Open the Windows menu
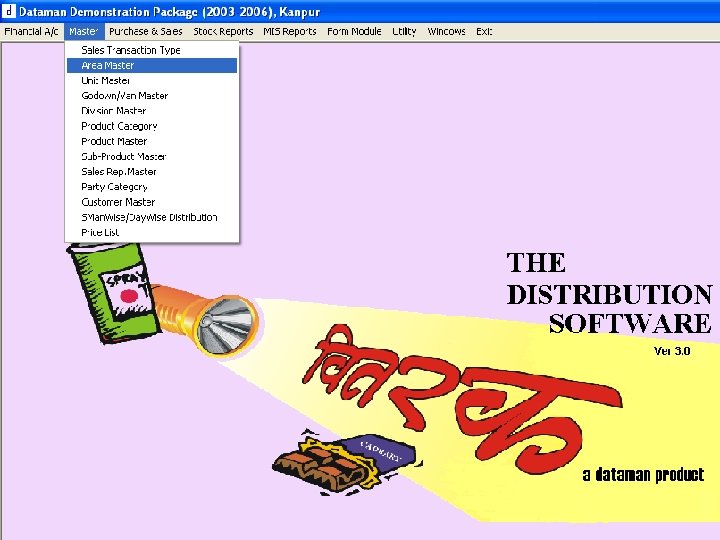 pyautogui.click(x=446, y=32)
